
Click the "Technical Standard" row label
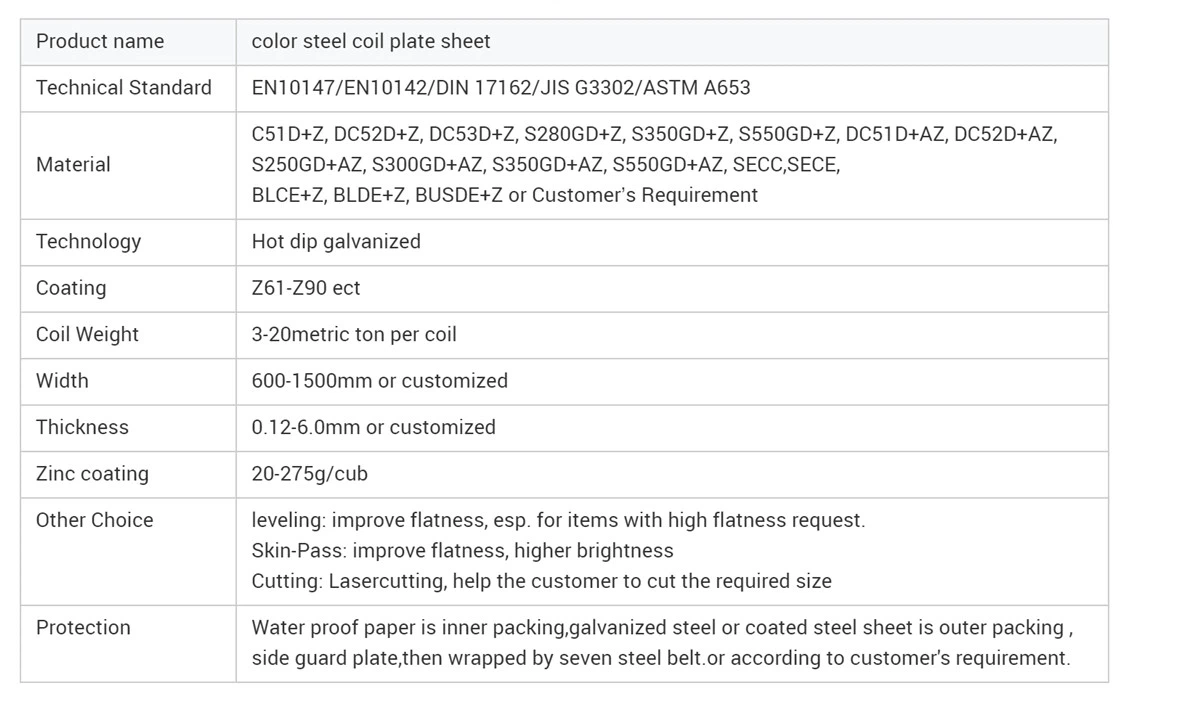click(x=124, y=88)
